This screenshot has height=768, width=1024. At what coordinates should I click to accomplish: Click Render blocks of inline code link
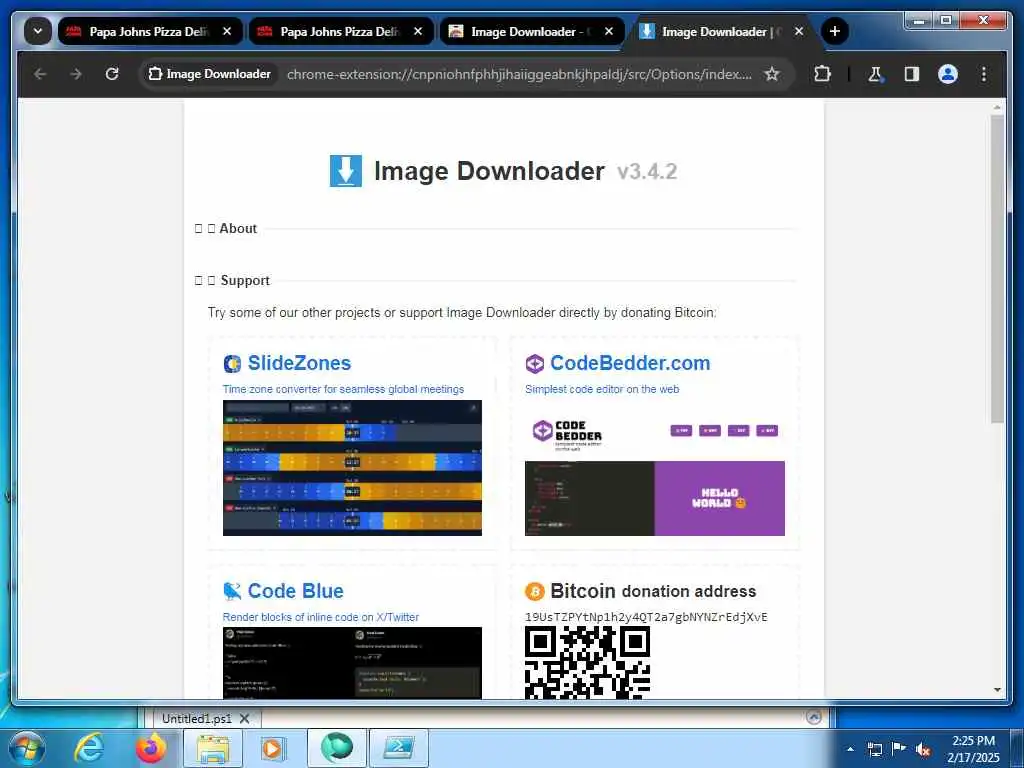(321, 617)
